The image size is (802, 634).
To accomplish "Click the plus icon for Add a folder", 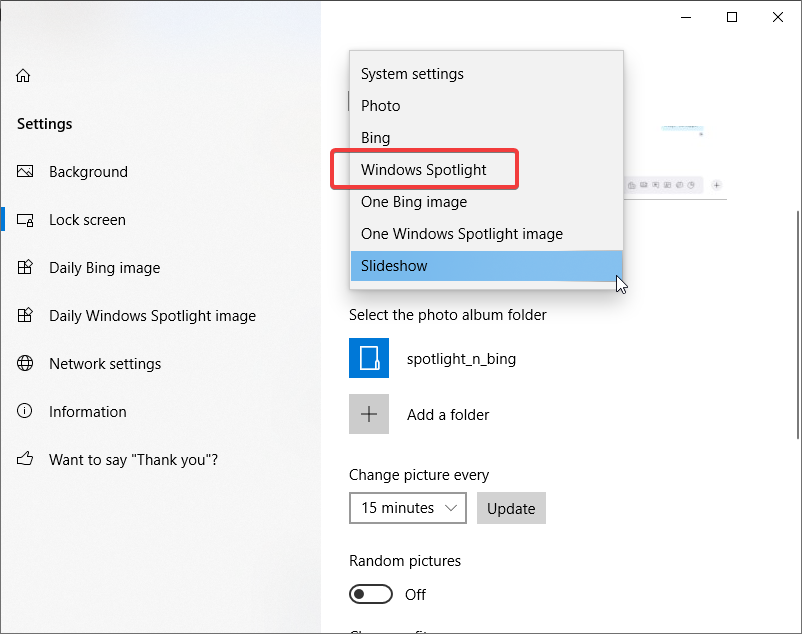I will tap(369, 414).
